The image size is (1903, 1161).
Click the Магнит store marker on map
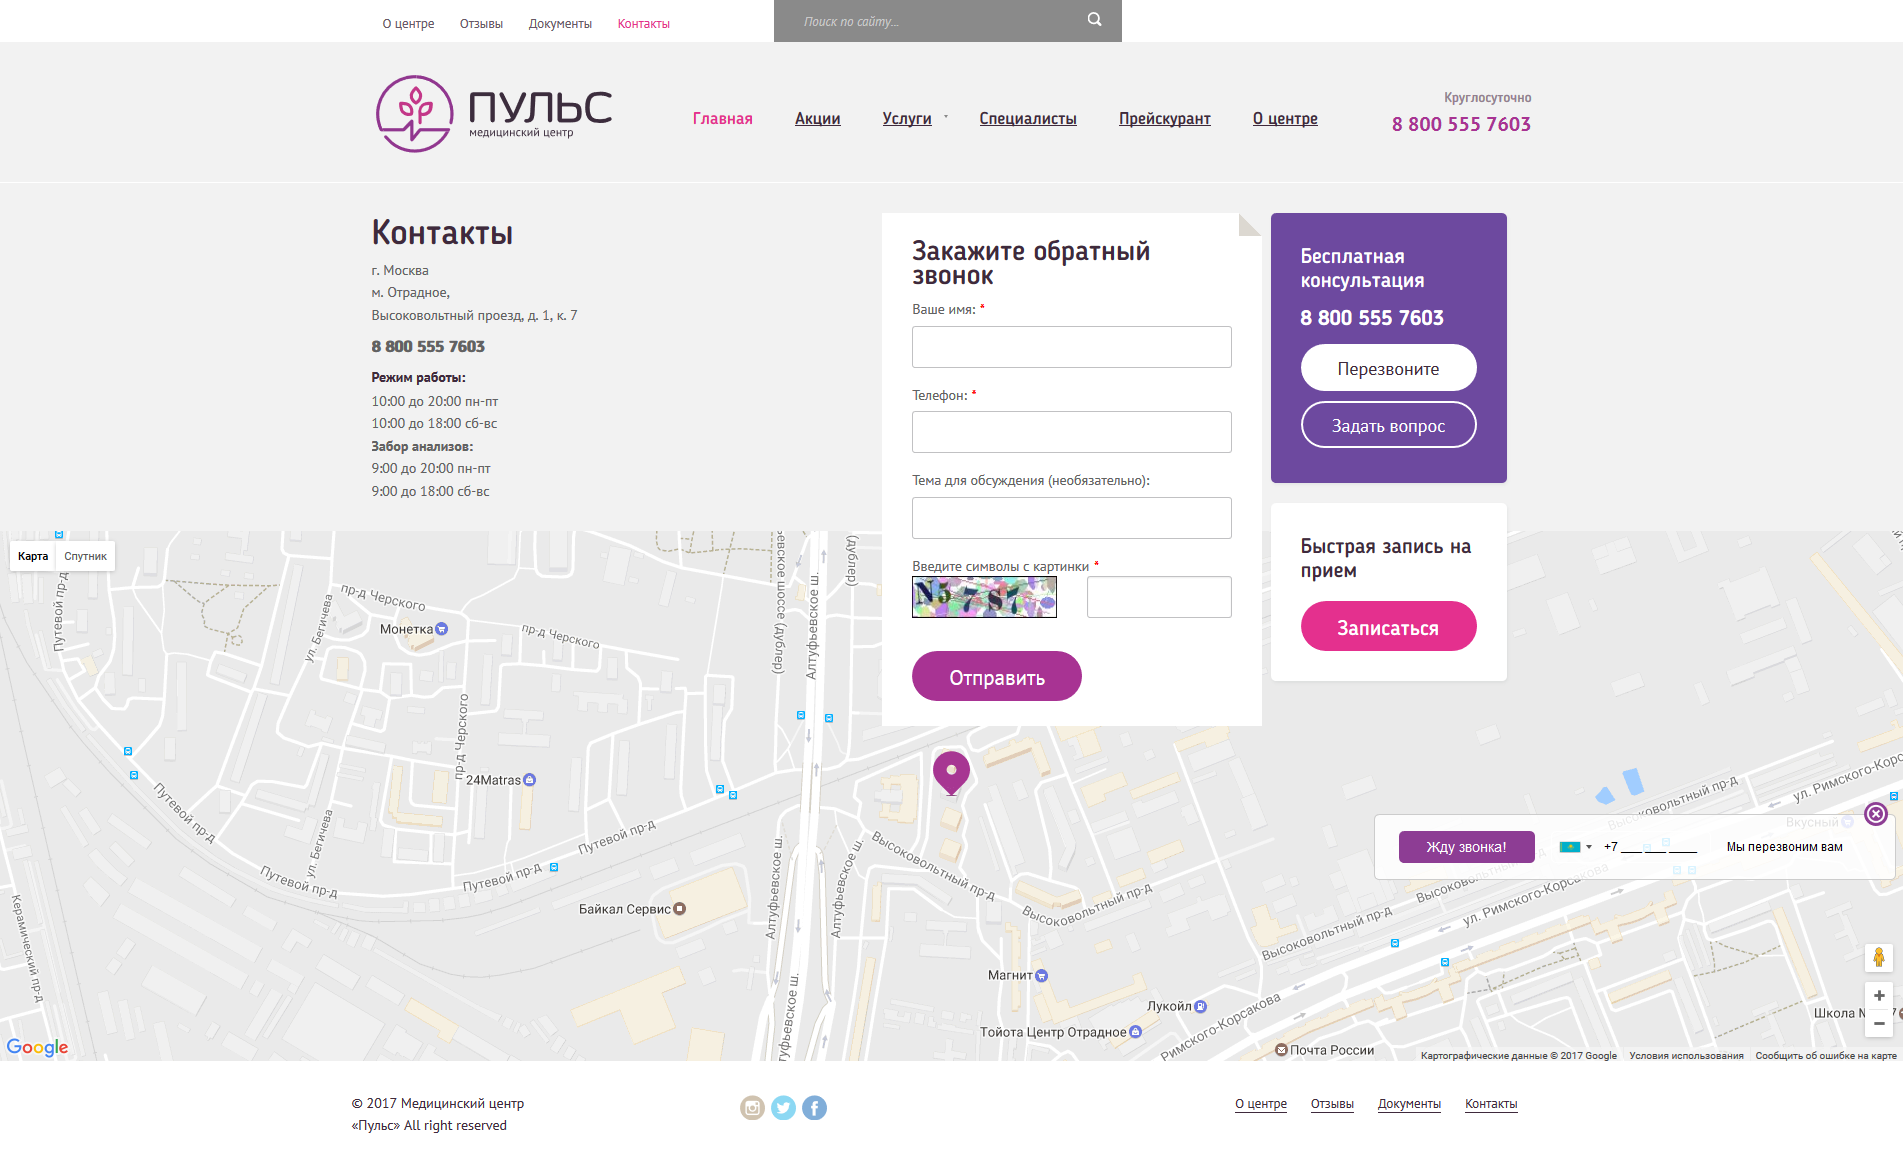coord(1042,975)
